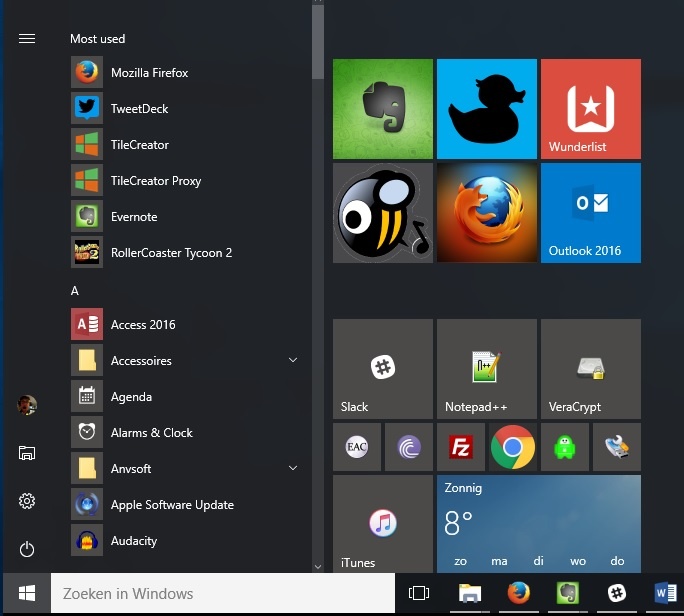The width and height of the screenshot is (684, 616).
Task: Open File Explorer from Start sidebar
Action: coord(27,453)
